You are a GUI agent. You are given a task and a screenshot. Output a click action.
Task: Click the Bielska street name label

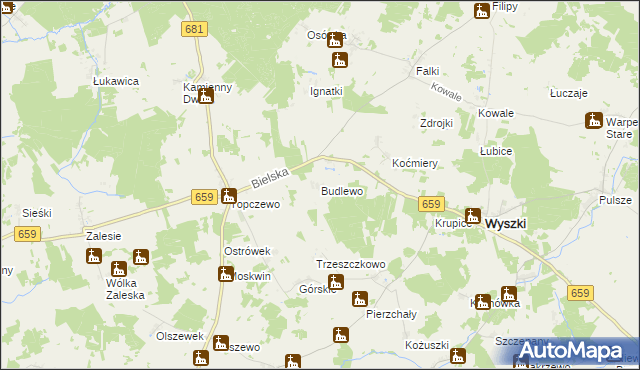pyautogui.click(x=270, y=178)
